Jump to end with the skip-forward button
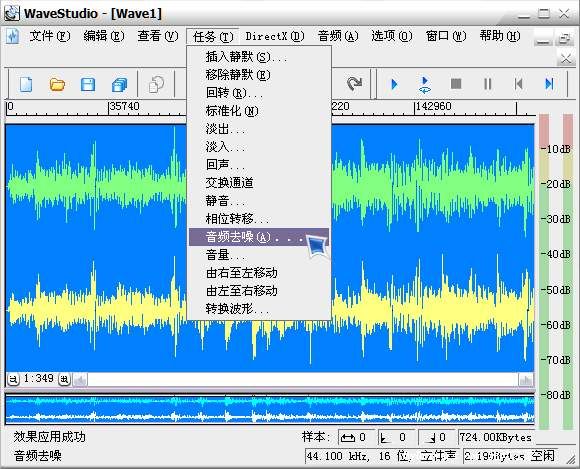The image size is (580, 469). (549, 84)
